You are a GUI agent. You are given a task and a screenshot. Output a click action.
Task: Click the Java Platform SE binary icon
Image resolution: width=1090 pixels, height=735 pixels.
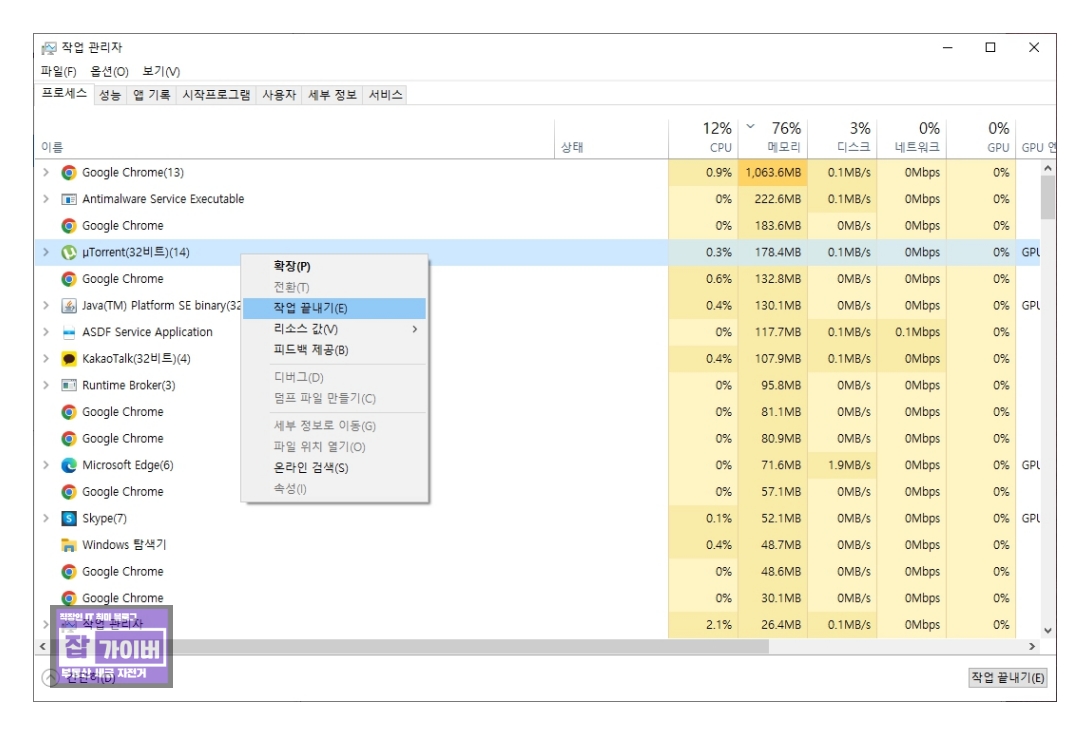pos(69,305)
